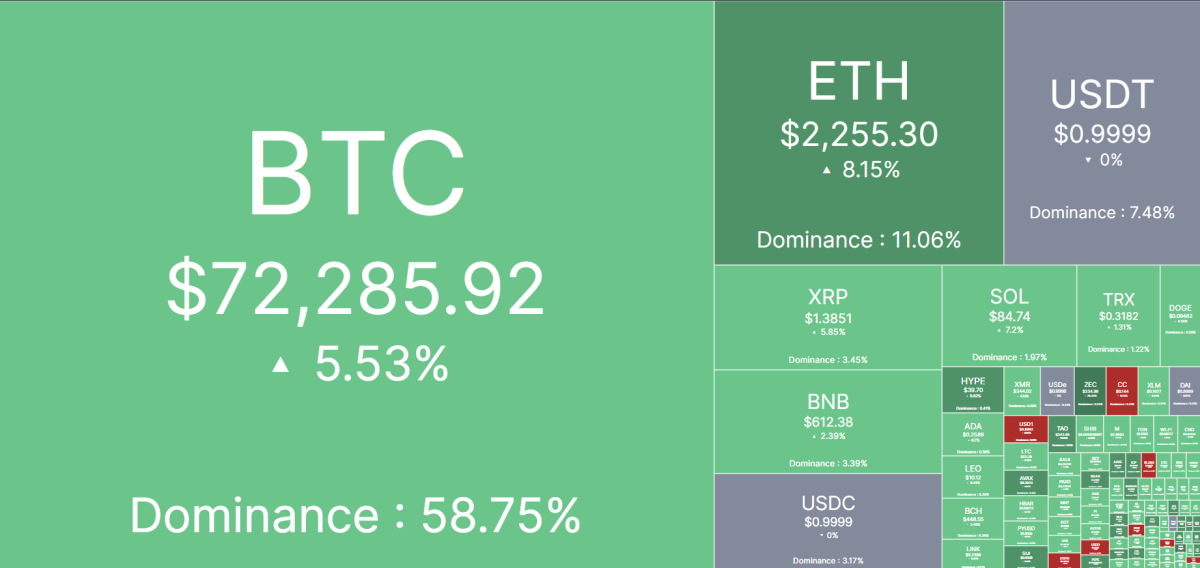Select the ETH heatmap tile
Image resolution: width=1200 pixels, height=568 pixels.
[858, 132]
